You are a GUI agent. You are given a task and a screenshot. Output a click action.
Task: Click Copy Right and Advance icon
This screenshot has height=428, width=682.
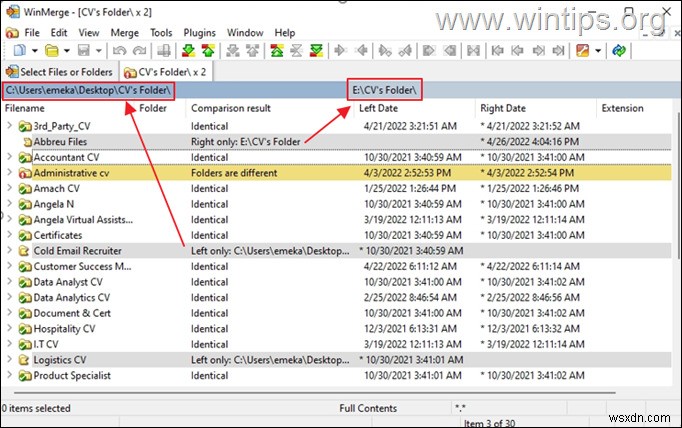(384, 51)
